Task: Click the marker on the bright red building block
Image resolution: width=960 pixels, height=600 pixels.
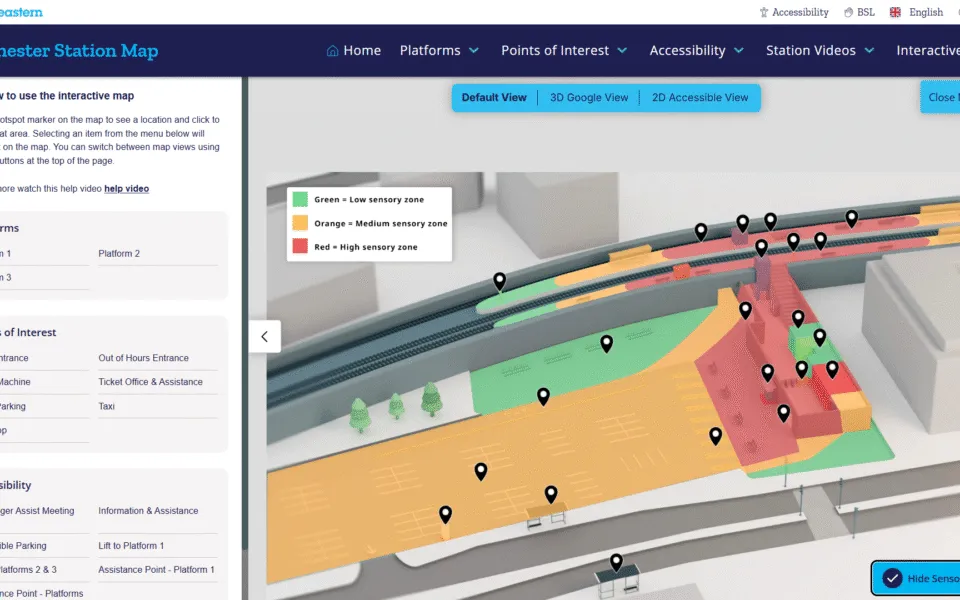Action: (x=832, y=370)
